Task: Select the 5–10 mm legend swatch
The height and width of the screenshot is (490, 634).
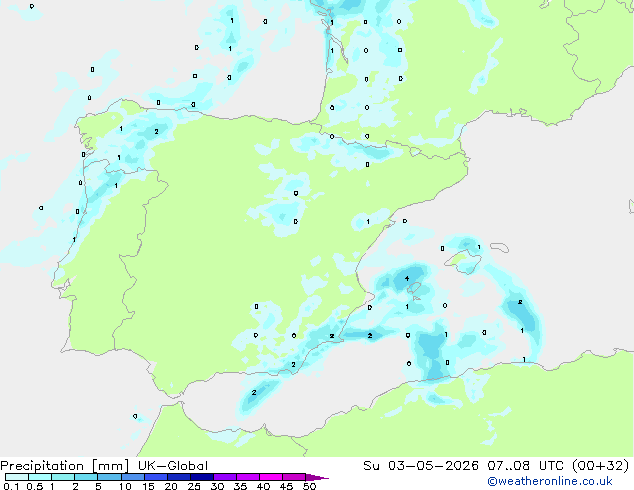Action: point(109,477)
